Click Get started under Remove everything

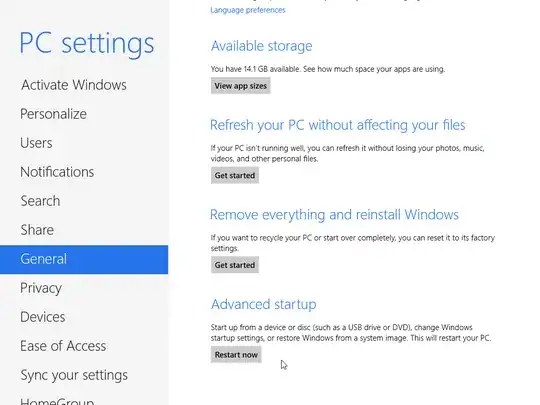pyautogui.click(x=235, y=265)
